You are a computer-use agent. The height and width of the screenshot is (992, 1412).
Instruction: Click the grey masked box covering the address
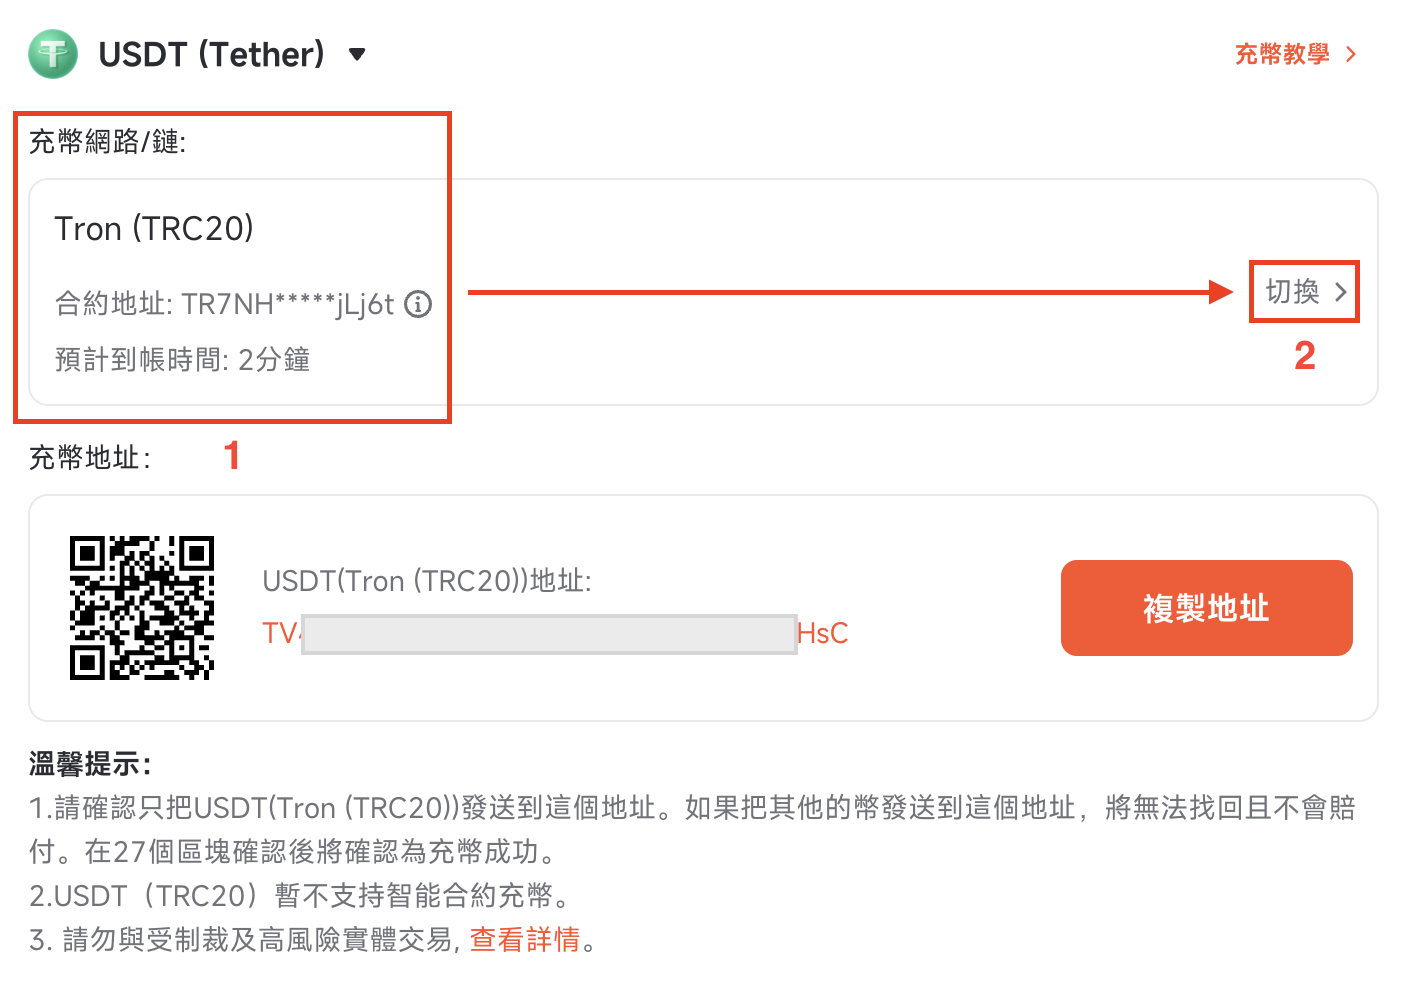coord(549,635)
